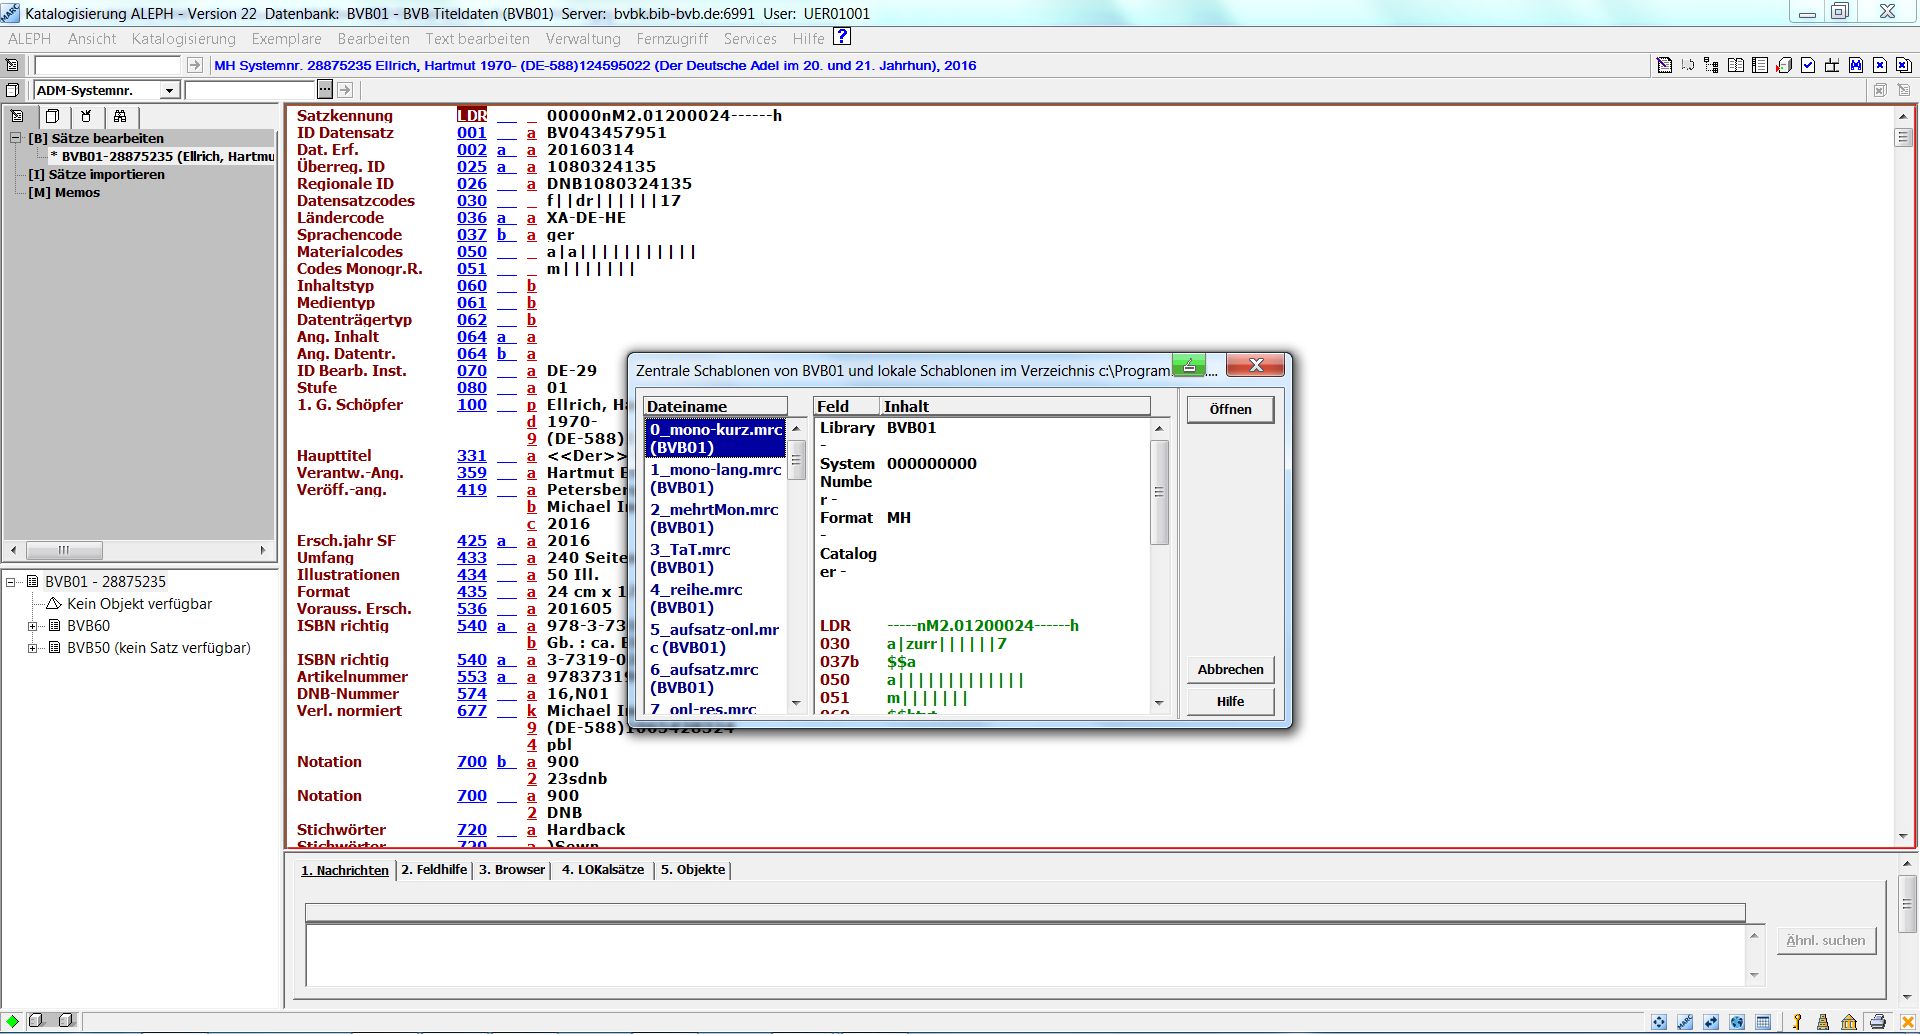
Task: Click the binoculars search tab icon
Action: click(x=120, y=116)
